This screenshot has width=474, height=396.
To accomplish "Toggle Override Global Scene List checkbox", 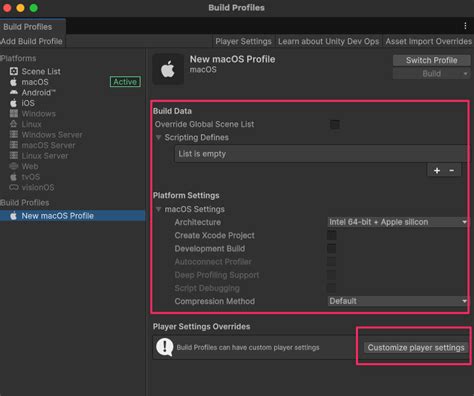I will click(x=335, y=124).
